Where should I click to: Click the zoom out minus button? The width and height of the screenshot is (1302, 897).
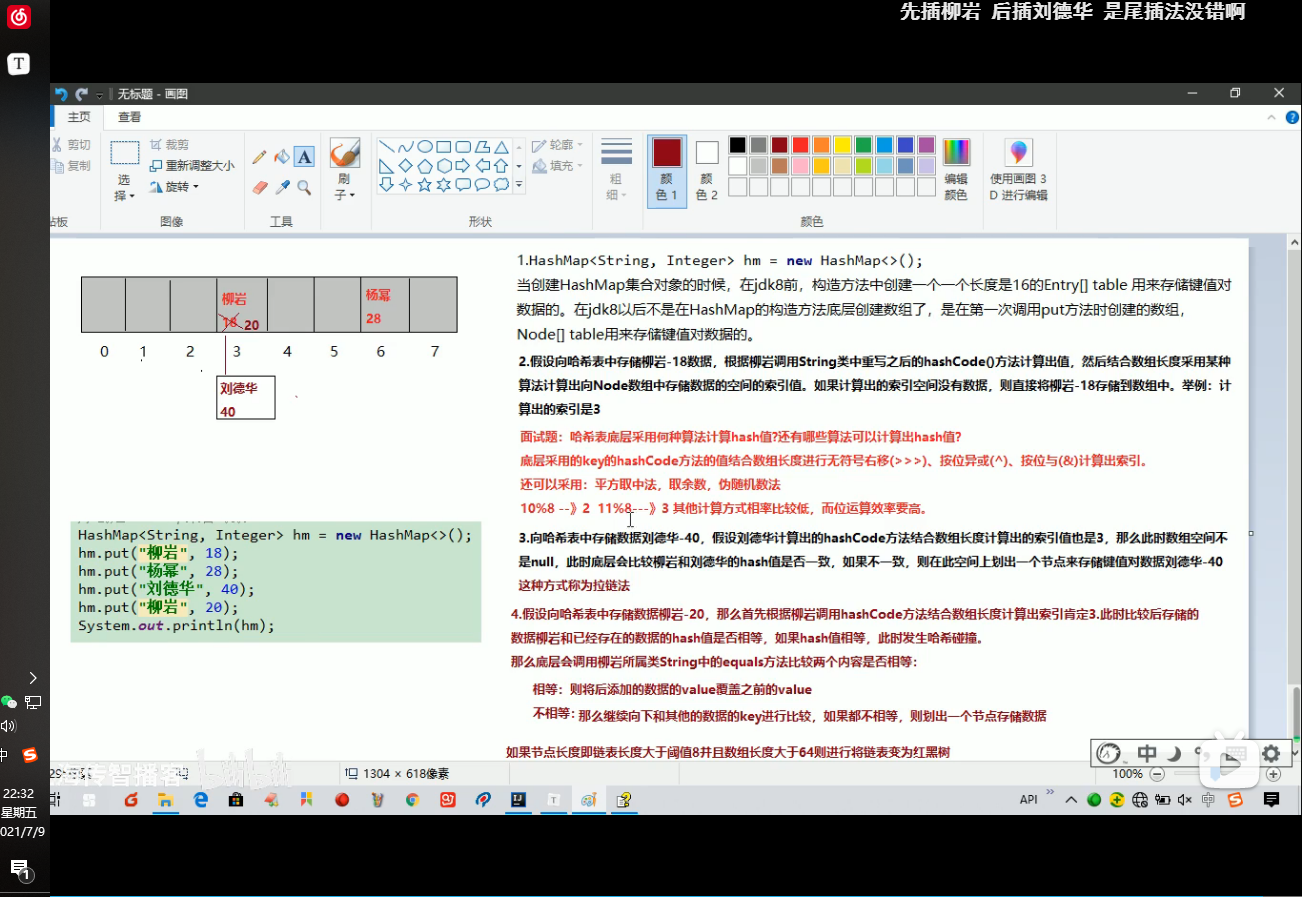click(1156, 774)
